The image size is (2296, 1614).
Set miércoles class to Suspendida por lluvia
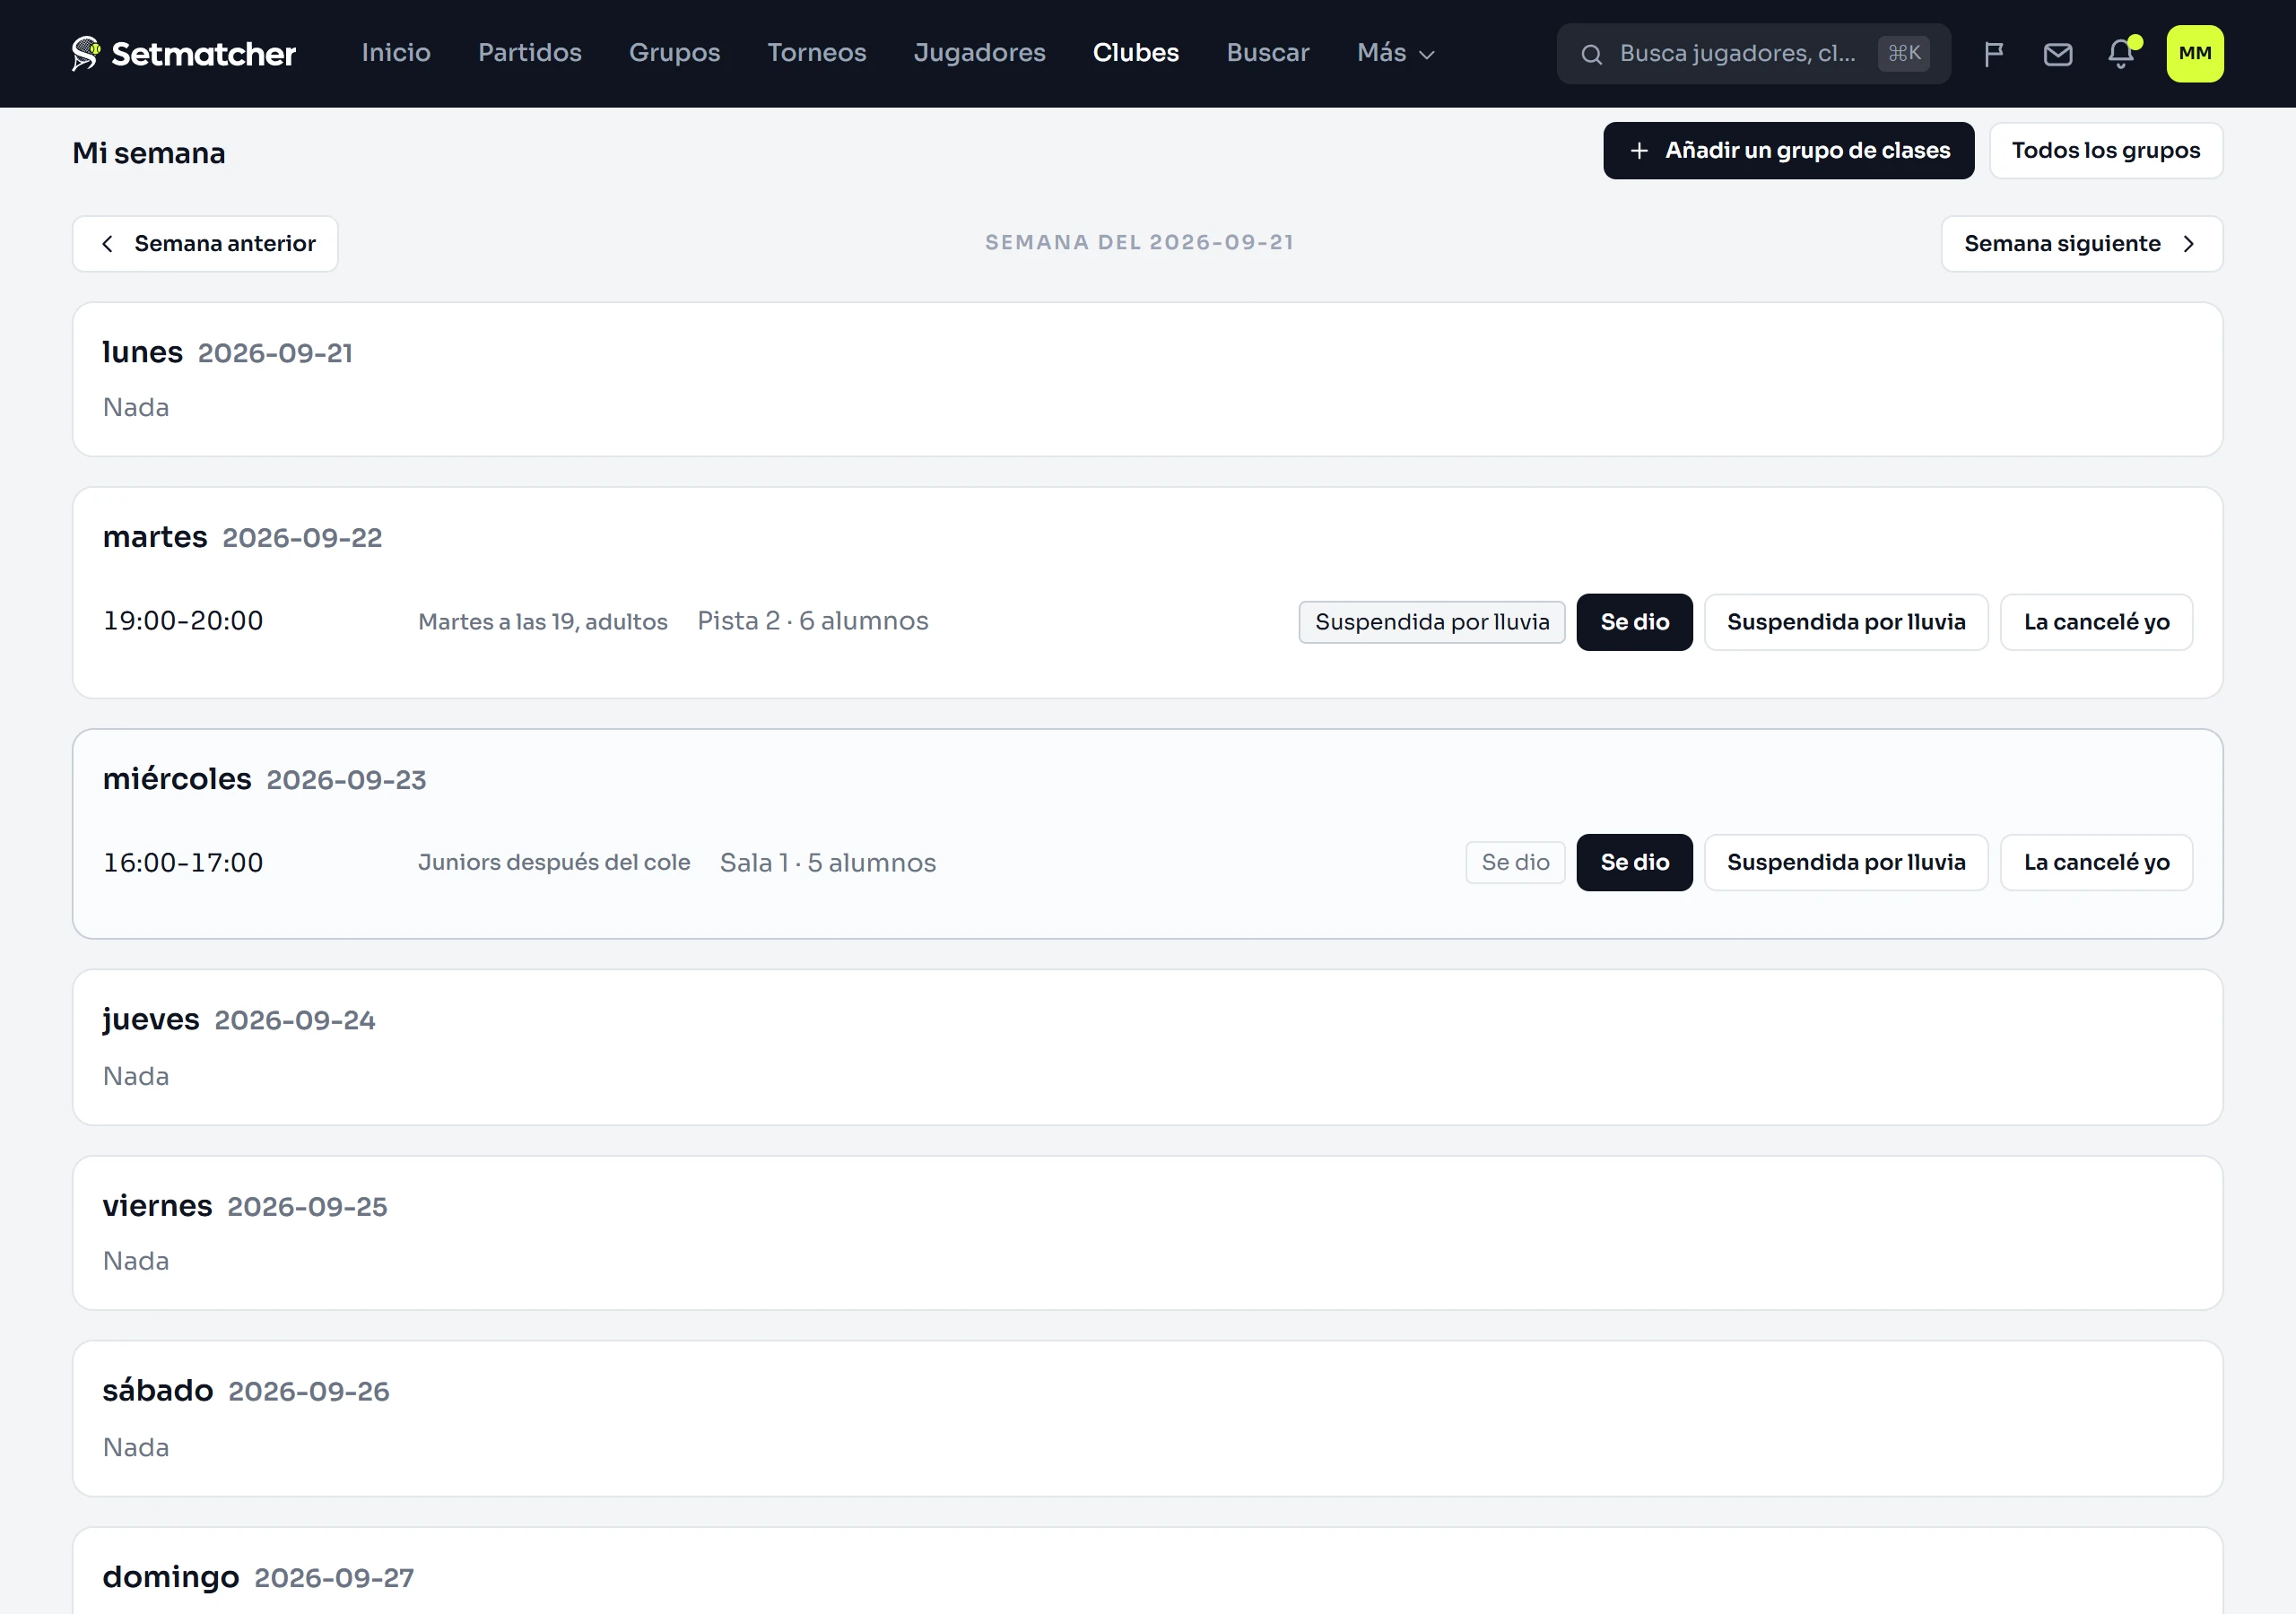point(1845,862)
